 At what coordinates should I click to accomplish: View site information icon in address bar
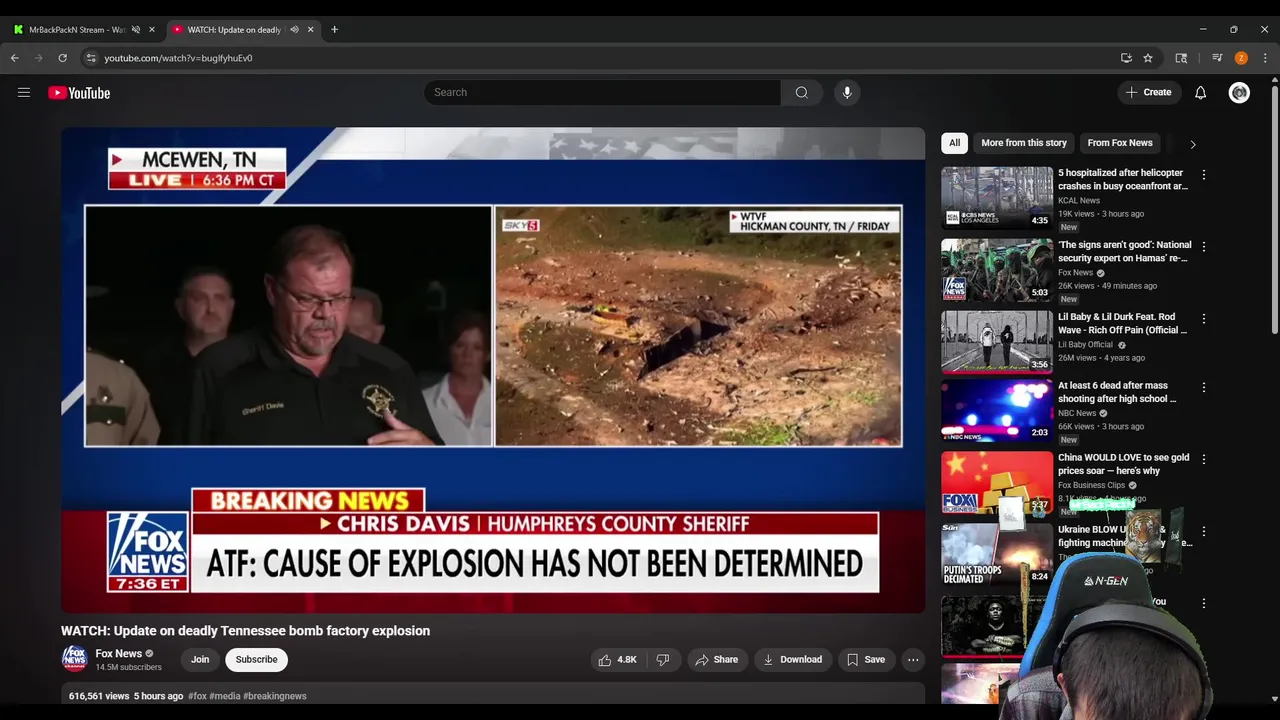91,58
